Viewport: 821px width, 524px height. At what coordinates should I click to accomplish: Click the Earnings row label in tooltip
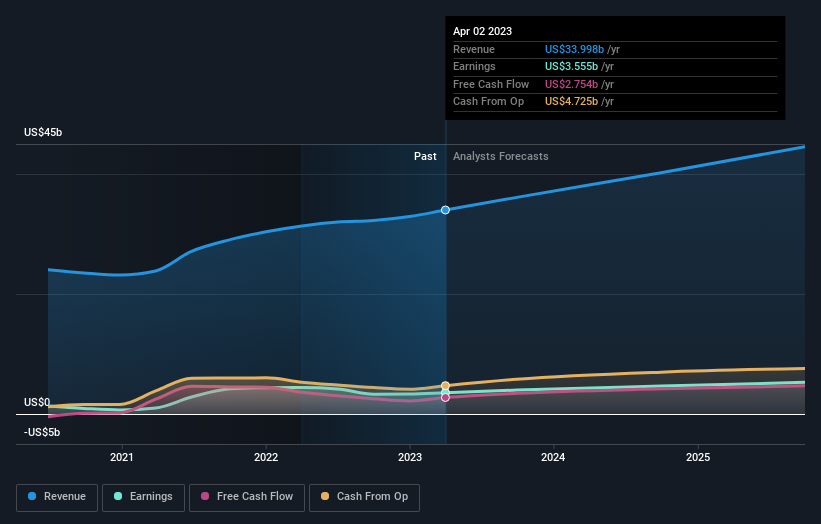tap(474, 66)
